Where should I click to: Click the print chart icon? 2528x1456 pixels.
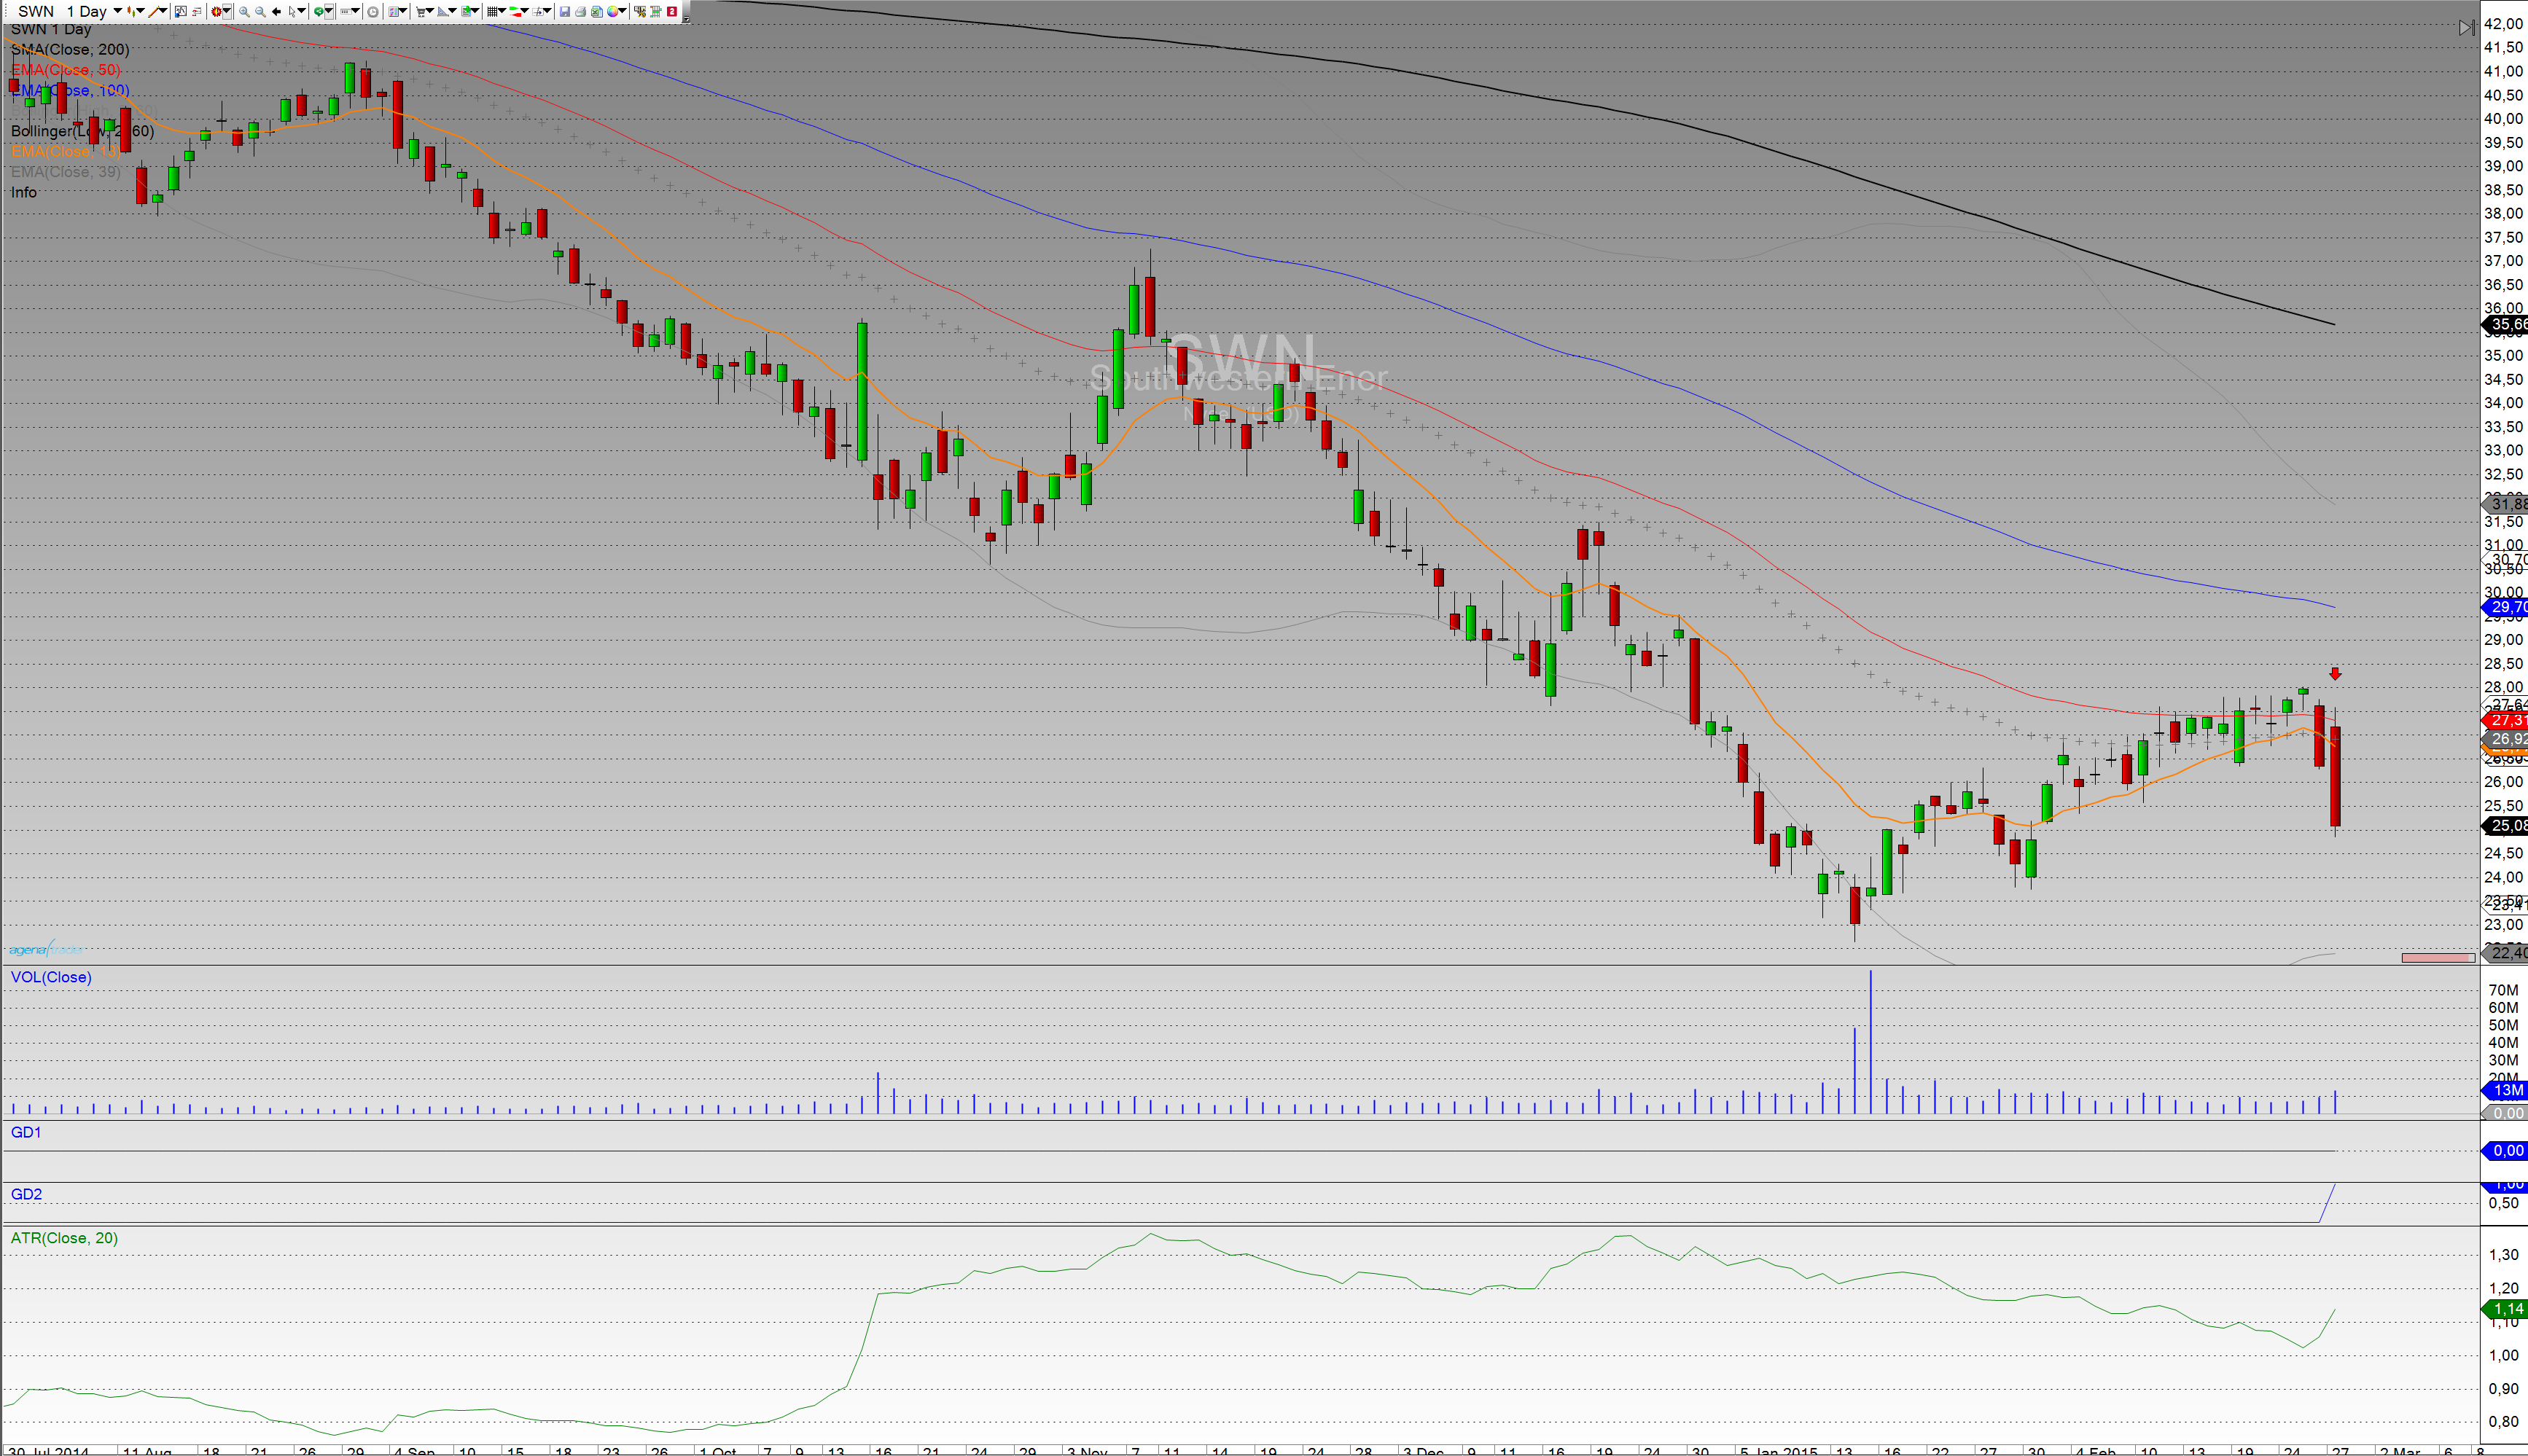click(581, 12)
